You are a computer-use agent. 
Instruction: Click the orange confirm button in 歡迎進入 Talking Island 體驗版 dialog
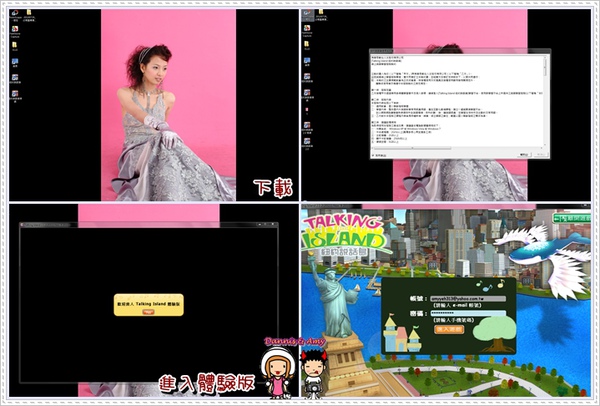click(148, 312)
